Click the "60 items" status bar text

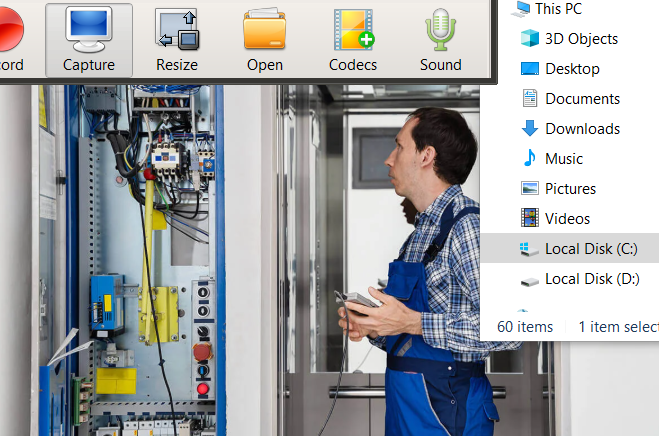tap(525, 327)
